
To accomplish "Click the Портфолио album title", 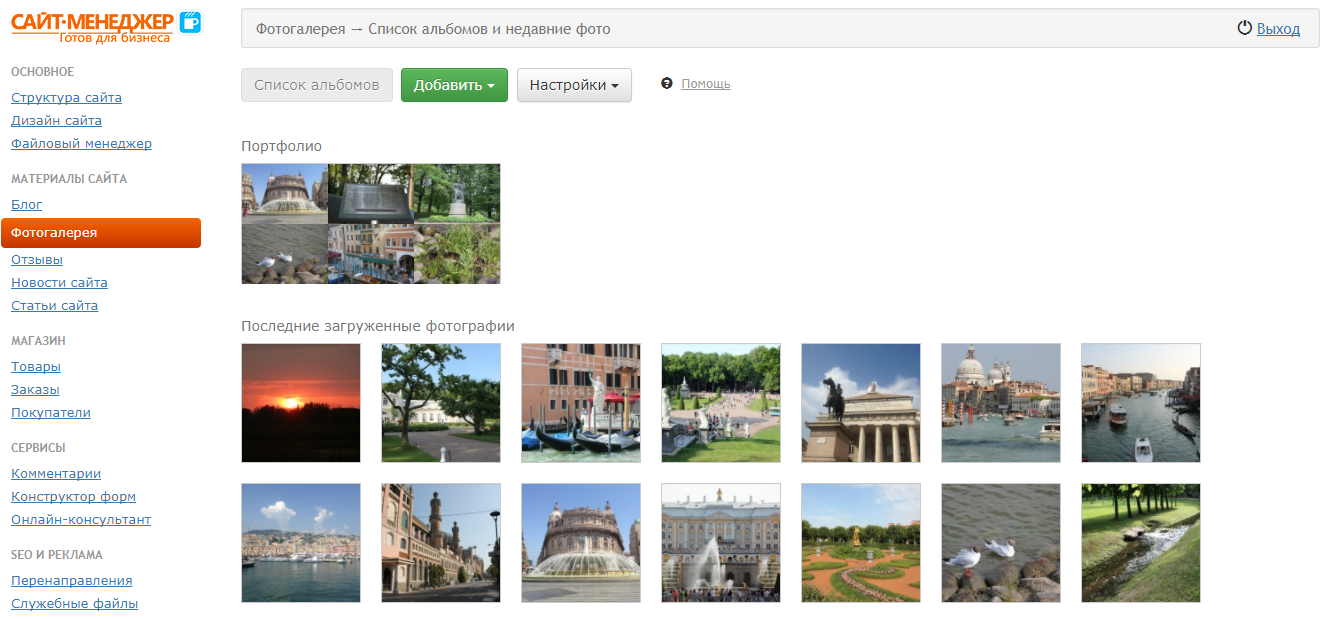I will coord(281,146).
